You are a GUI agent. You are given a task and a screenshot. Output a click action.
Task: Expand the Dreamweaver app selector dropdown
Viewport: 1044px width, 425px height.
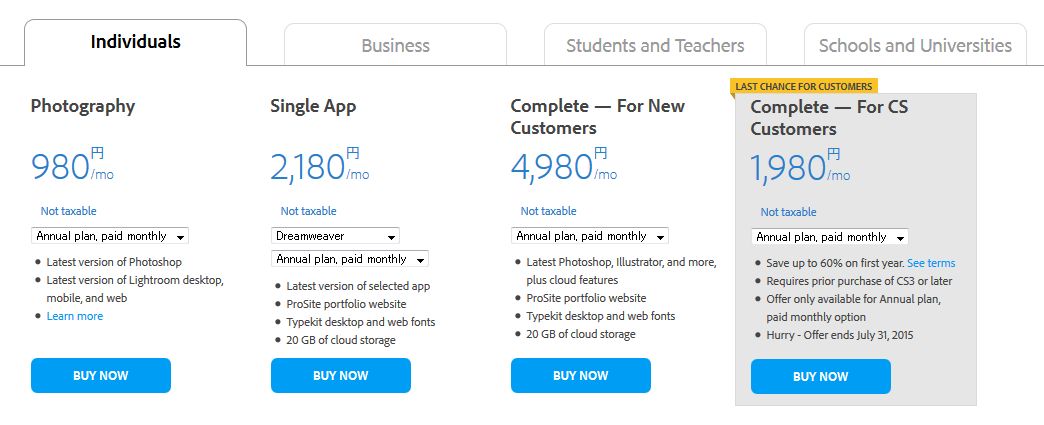coord(335,236)
